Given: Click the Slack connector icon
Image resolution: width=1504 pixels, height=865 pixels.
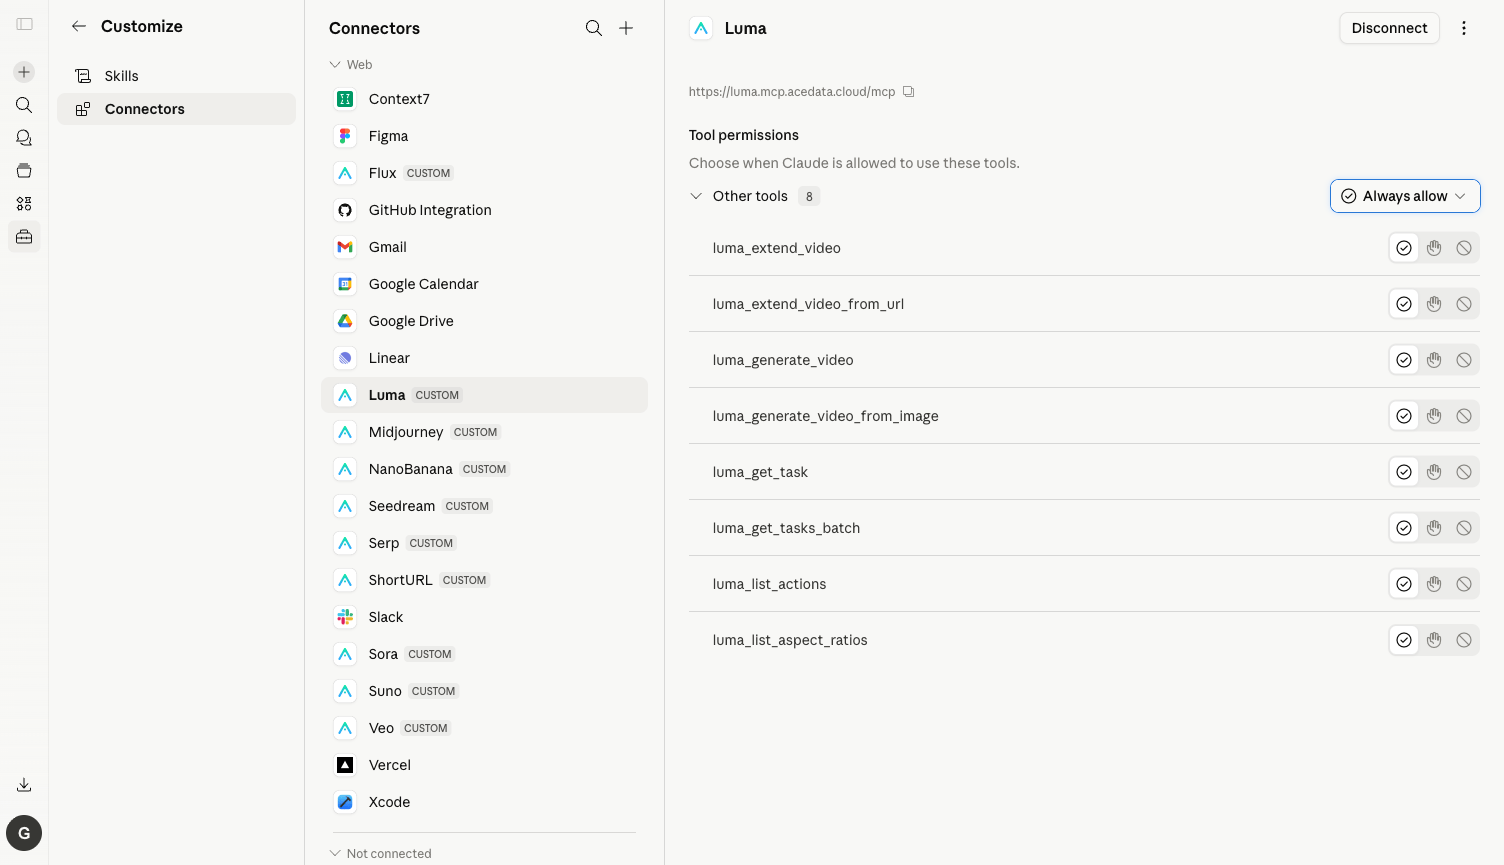Looking at the screenshot, I should pos(345,617).
